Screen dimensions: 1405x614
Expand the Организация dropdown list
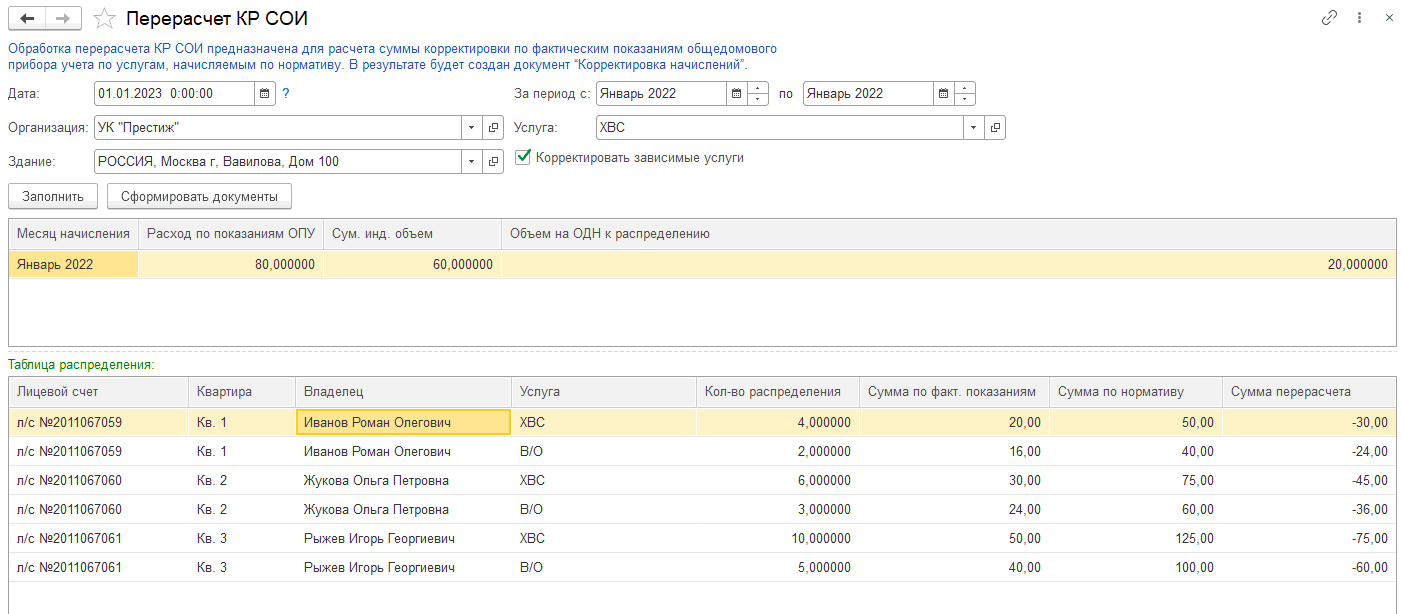coord(472,128)
